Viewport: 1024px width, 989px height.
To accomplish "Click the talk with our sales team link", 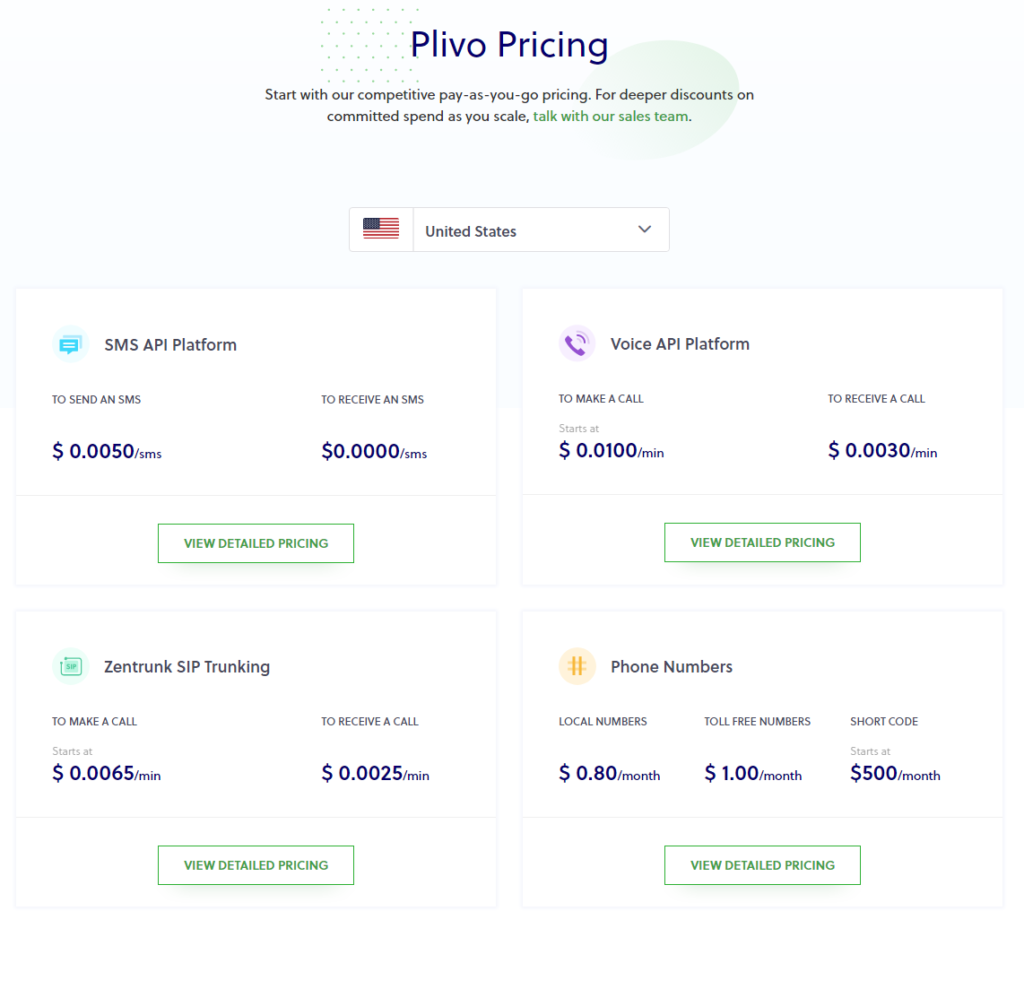I will tap(612, 116).
